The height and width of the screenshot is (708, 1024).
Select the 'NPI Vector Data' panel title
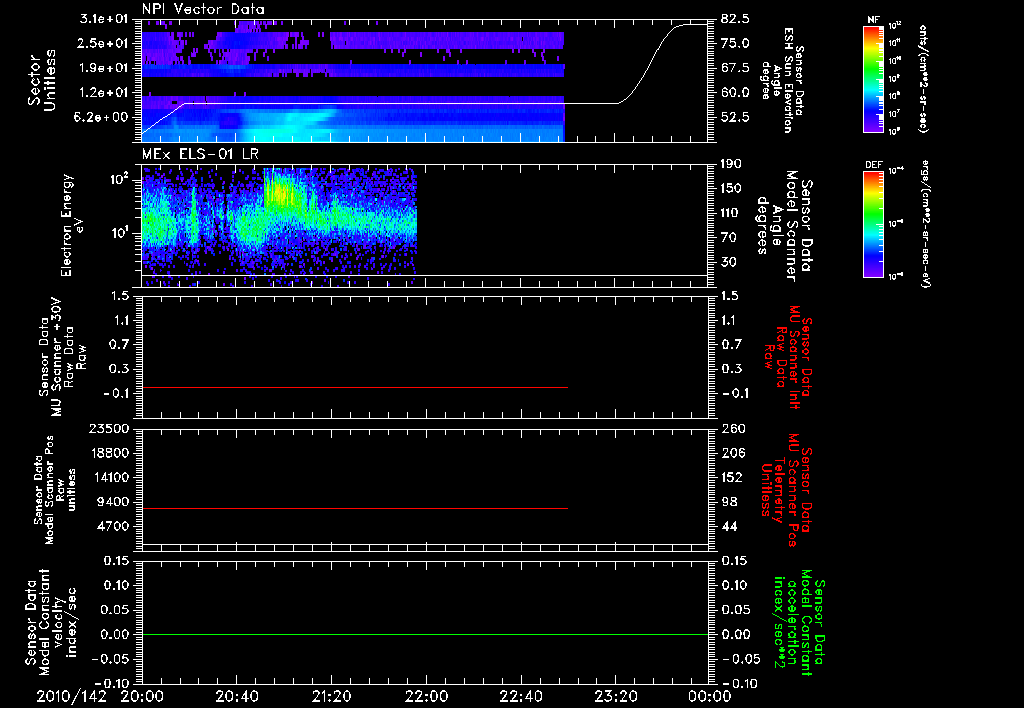coord(204,9)
